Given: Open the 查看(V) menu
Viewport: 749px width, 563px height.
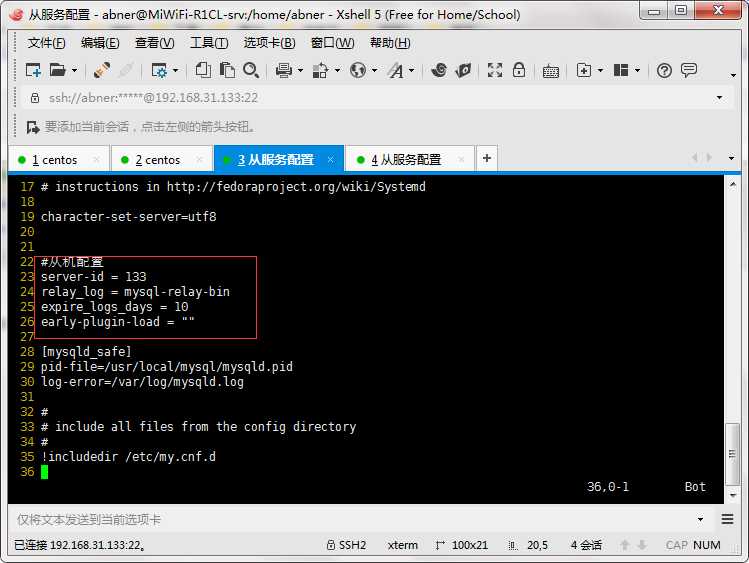Looking at the screenshot, I should click(x=154, y=43).
